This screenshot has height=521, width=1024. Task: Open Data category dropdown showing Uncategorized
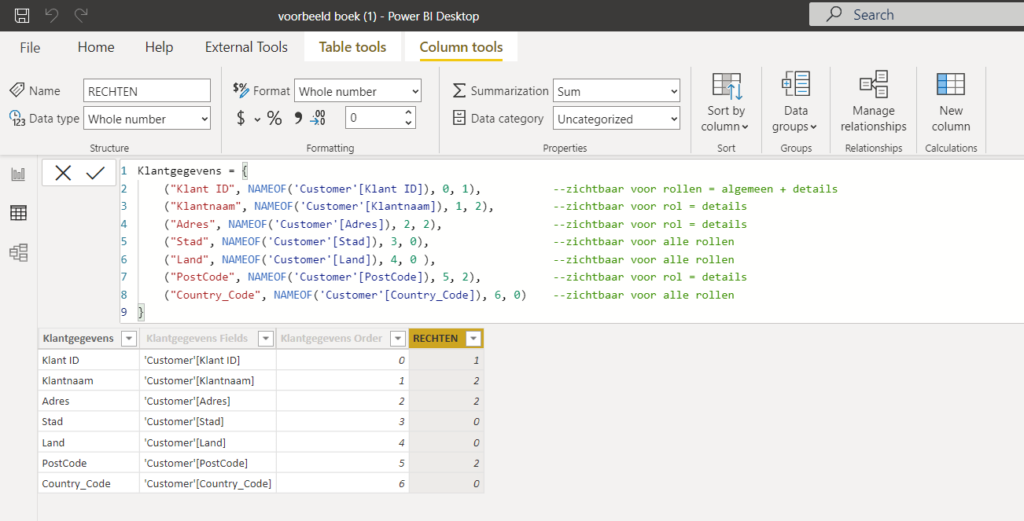coord(616,119)
